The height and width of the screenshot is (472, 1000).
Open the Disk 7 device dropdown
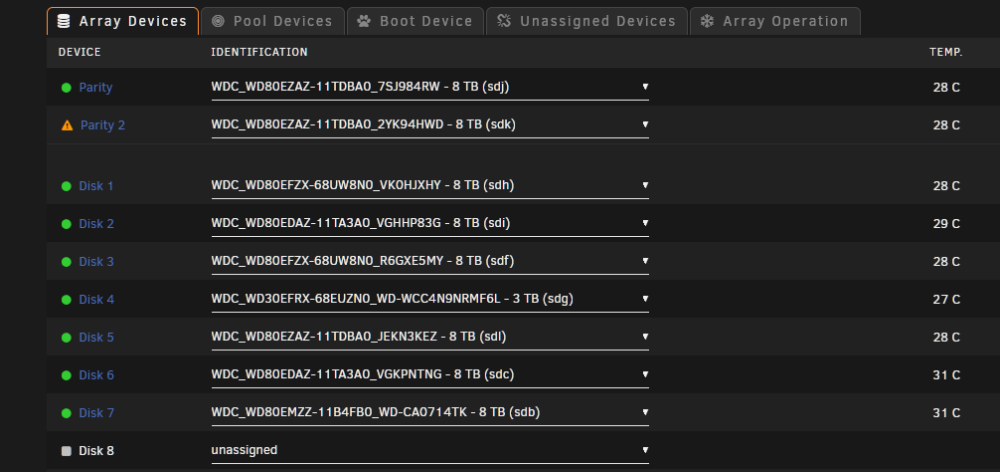pyautogui.click(x=430, y=412)
